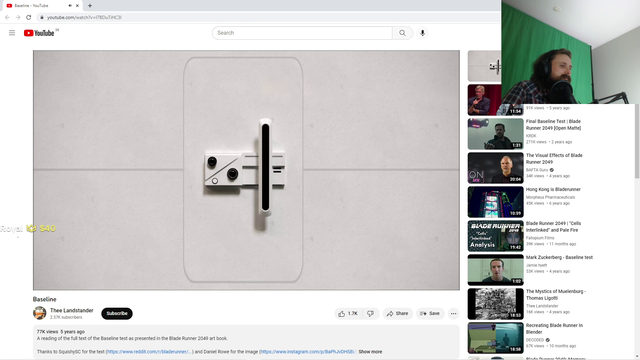Open more actions three-dot menu
The width and height of the screenshot is (640, 360).
pyautogui.click(x=453, y=313)
